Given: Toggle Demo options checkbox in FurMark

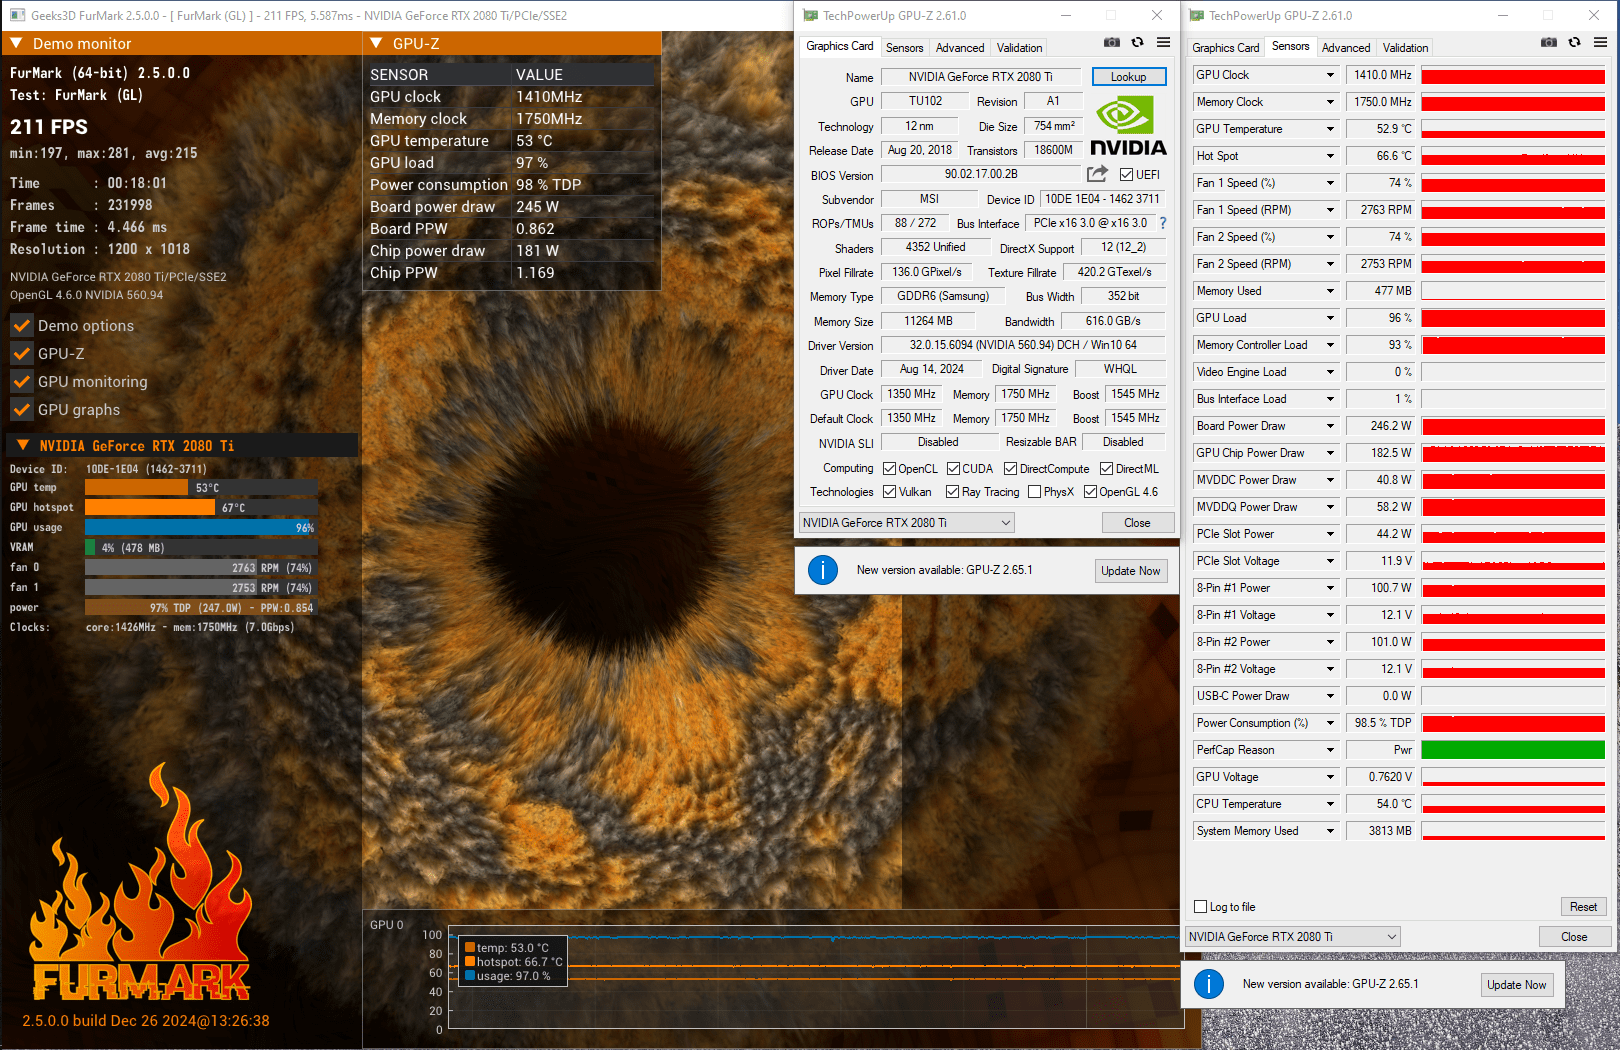Looking at the screenshot, I should 21,325.
